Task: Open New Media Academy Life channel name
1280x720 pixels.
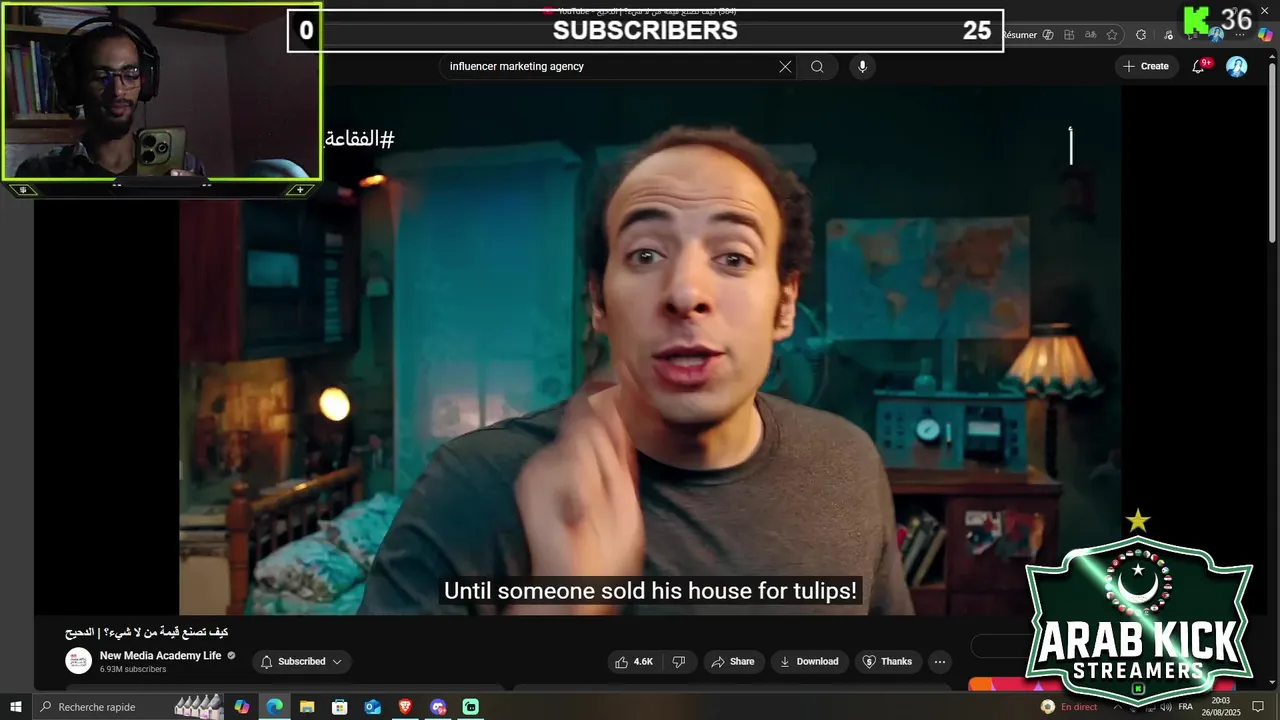Action: click(161, 656)
